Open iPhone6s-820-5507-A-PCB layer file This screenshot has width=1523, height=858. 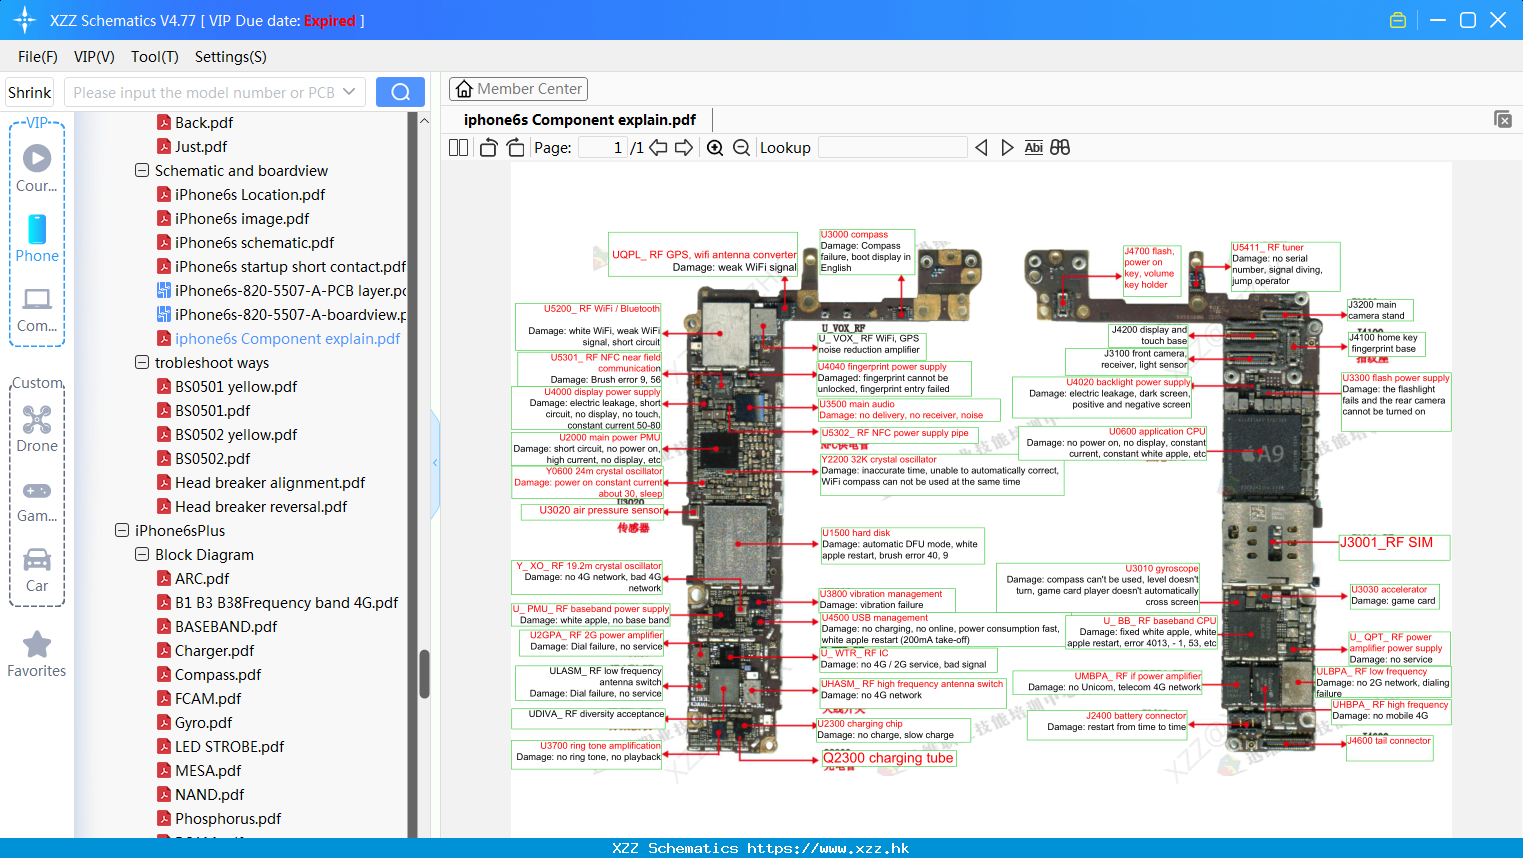290,290
